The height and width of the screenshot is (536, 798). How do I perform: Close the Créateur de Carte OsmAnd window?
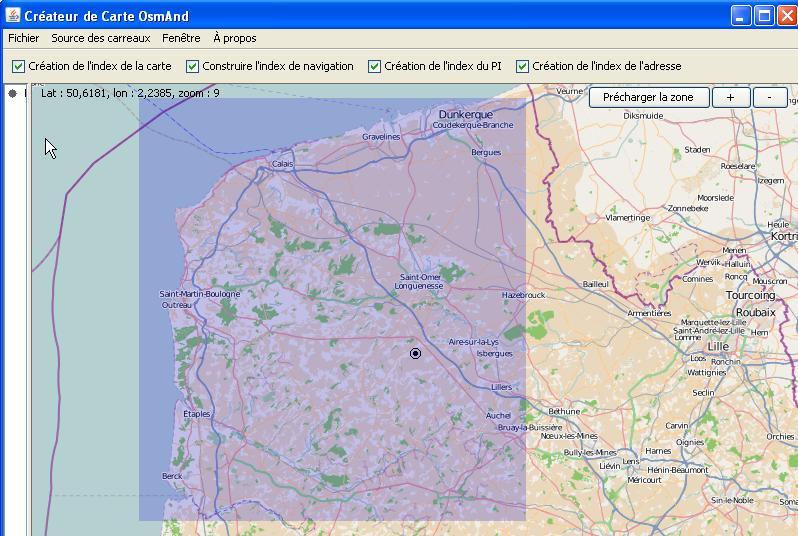787,16
